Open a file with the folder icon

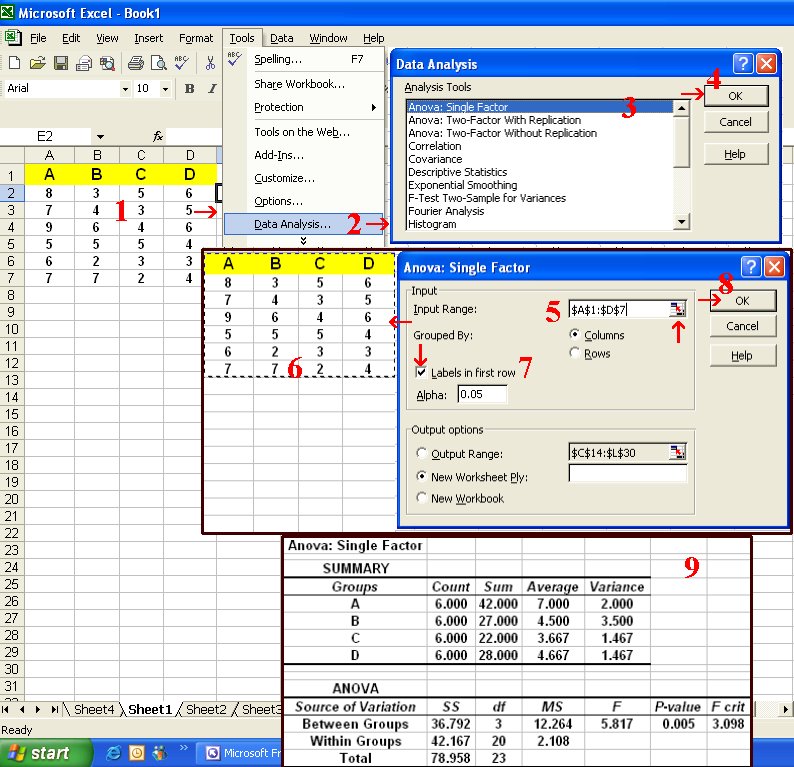coord(37,63)
